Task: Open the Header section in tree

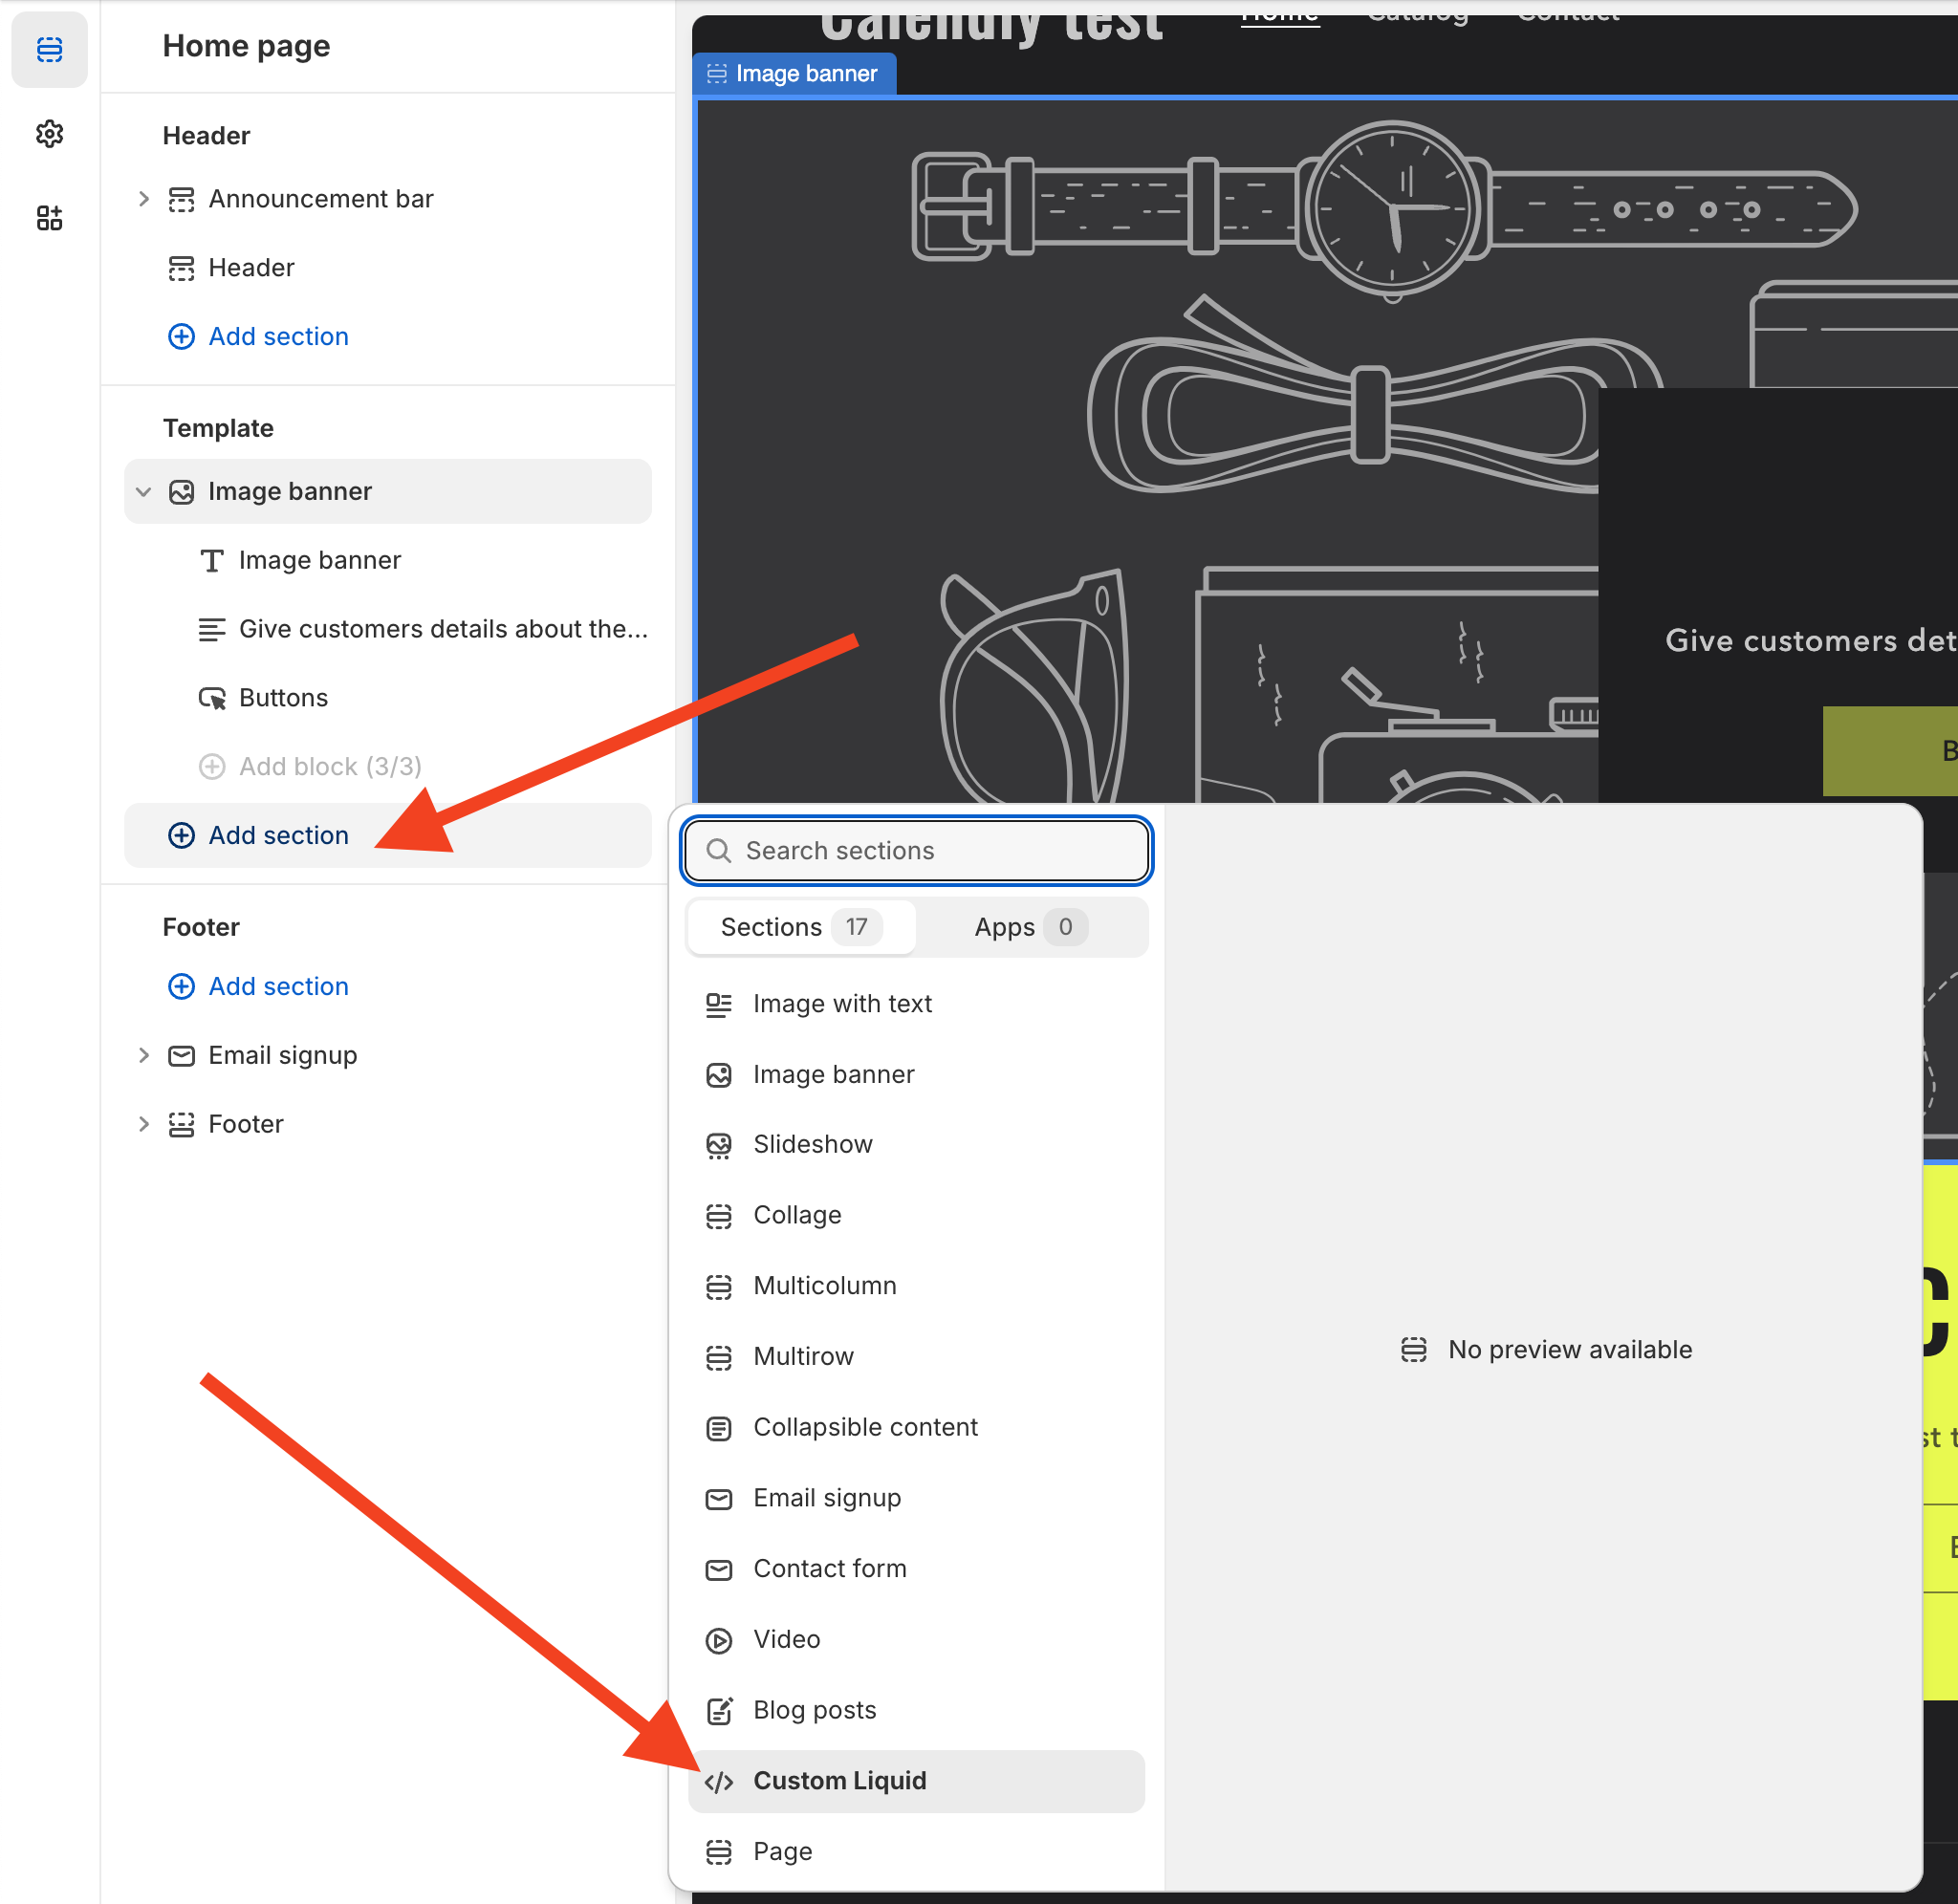Action: point(251,268)
